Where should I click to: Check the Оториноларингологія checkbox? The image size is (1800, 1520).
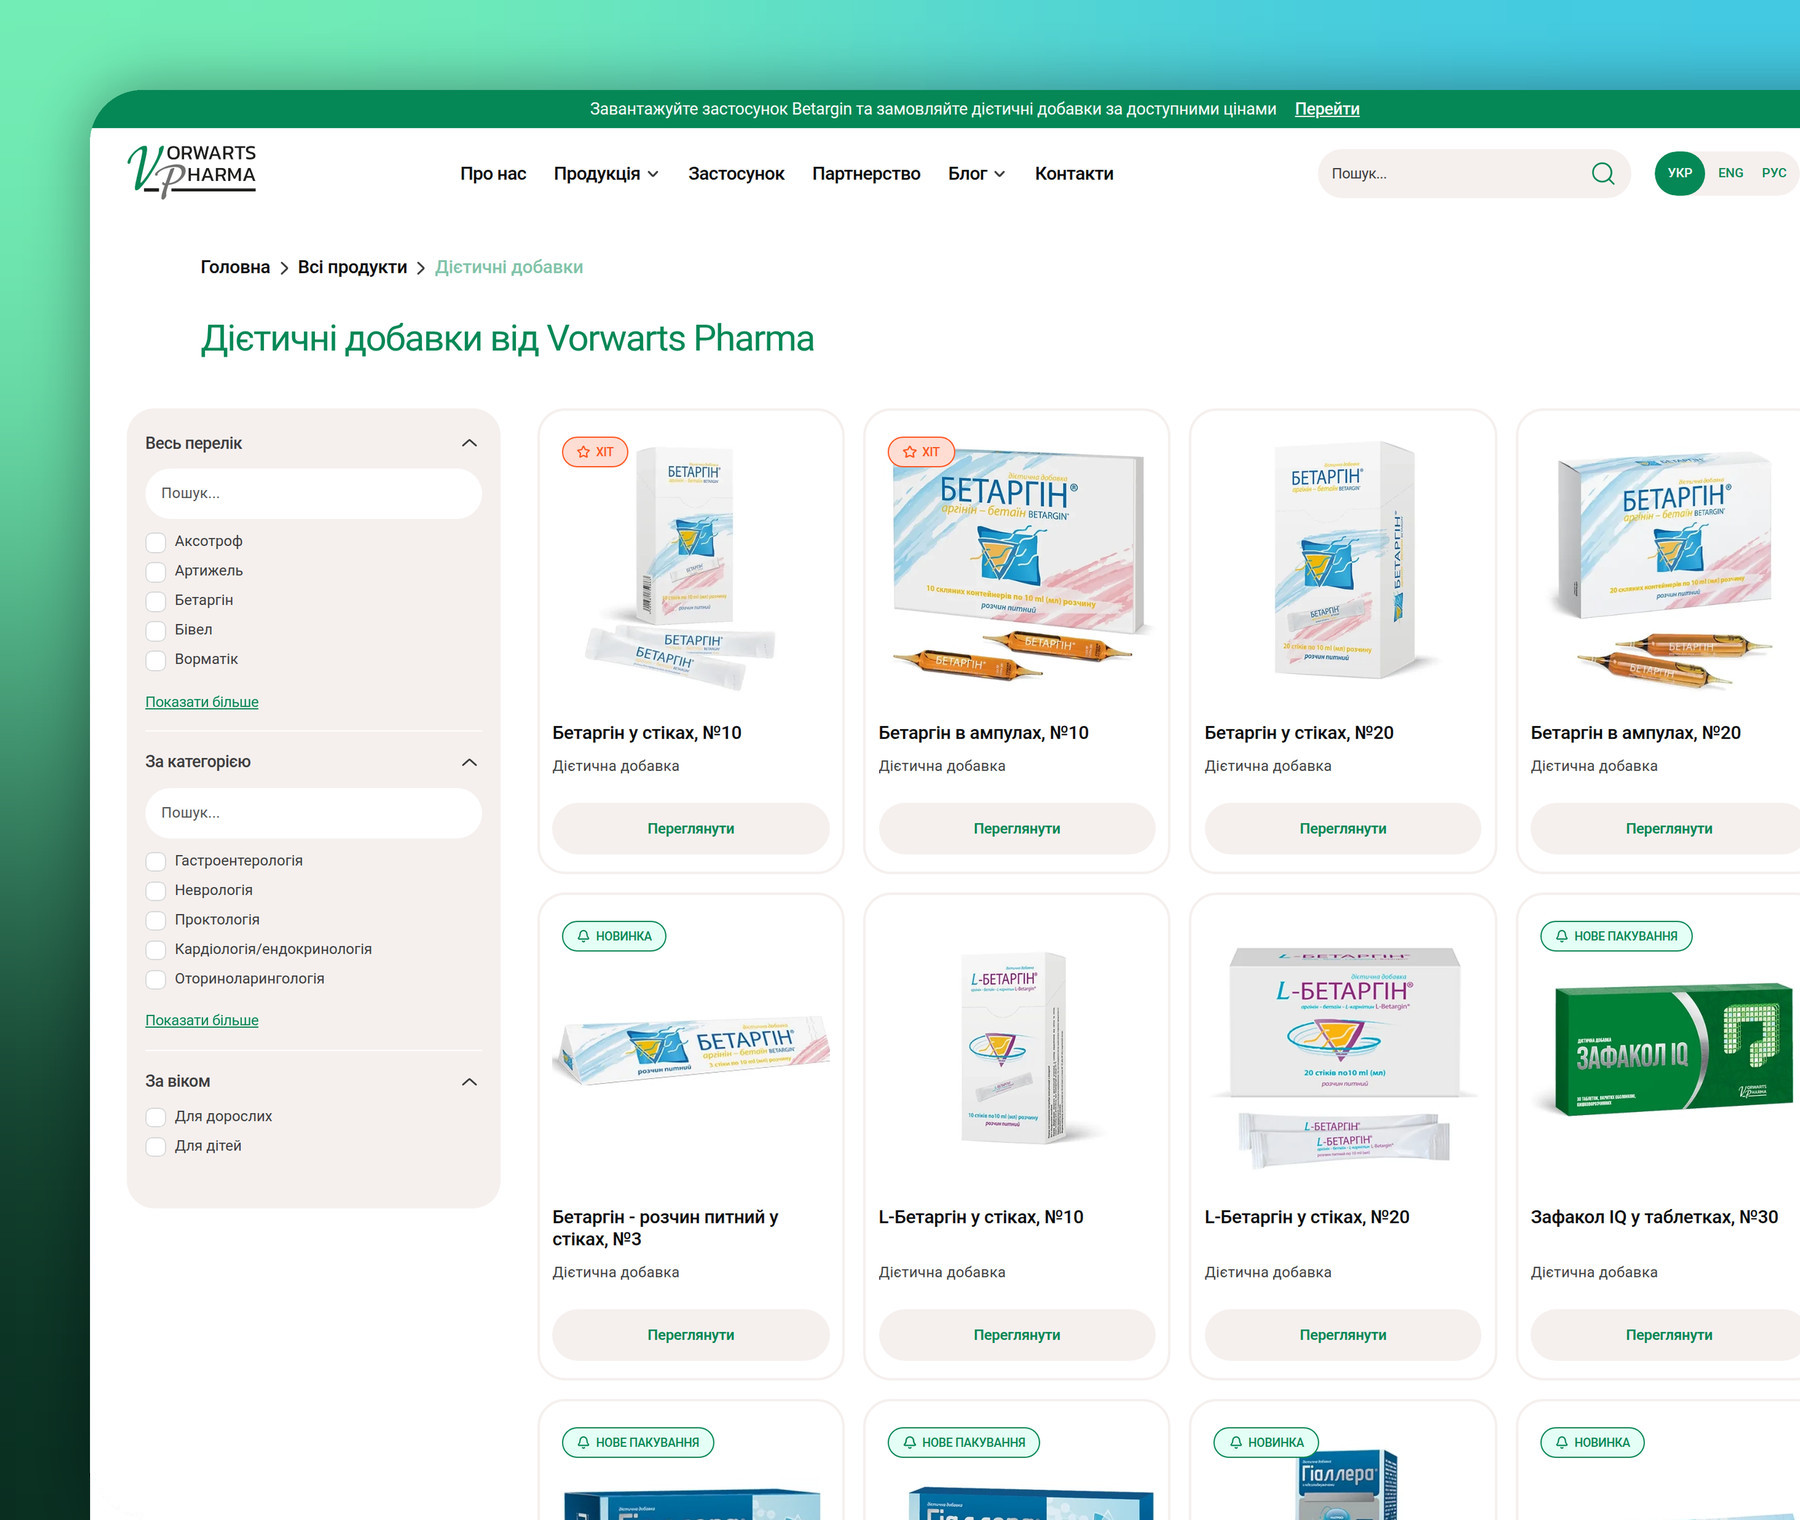[x=156, y=979]
